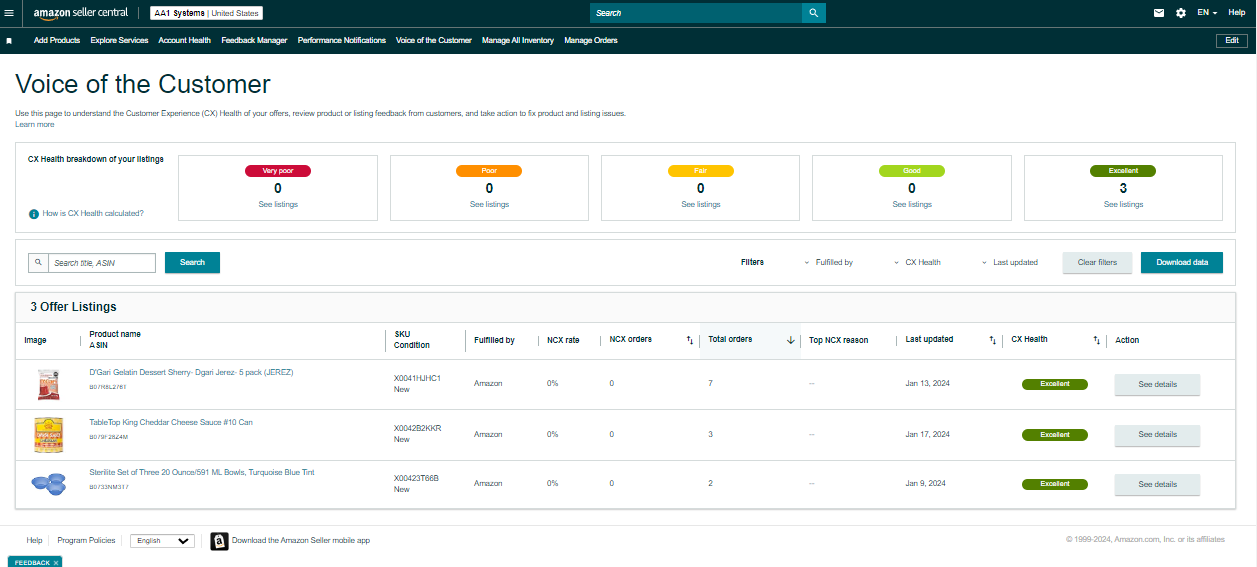
Task: Click the Help link in footer
Action: [34, 541]
